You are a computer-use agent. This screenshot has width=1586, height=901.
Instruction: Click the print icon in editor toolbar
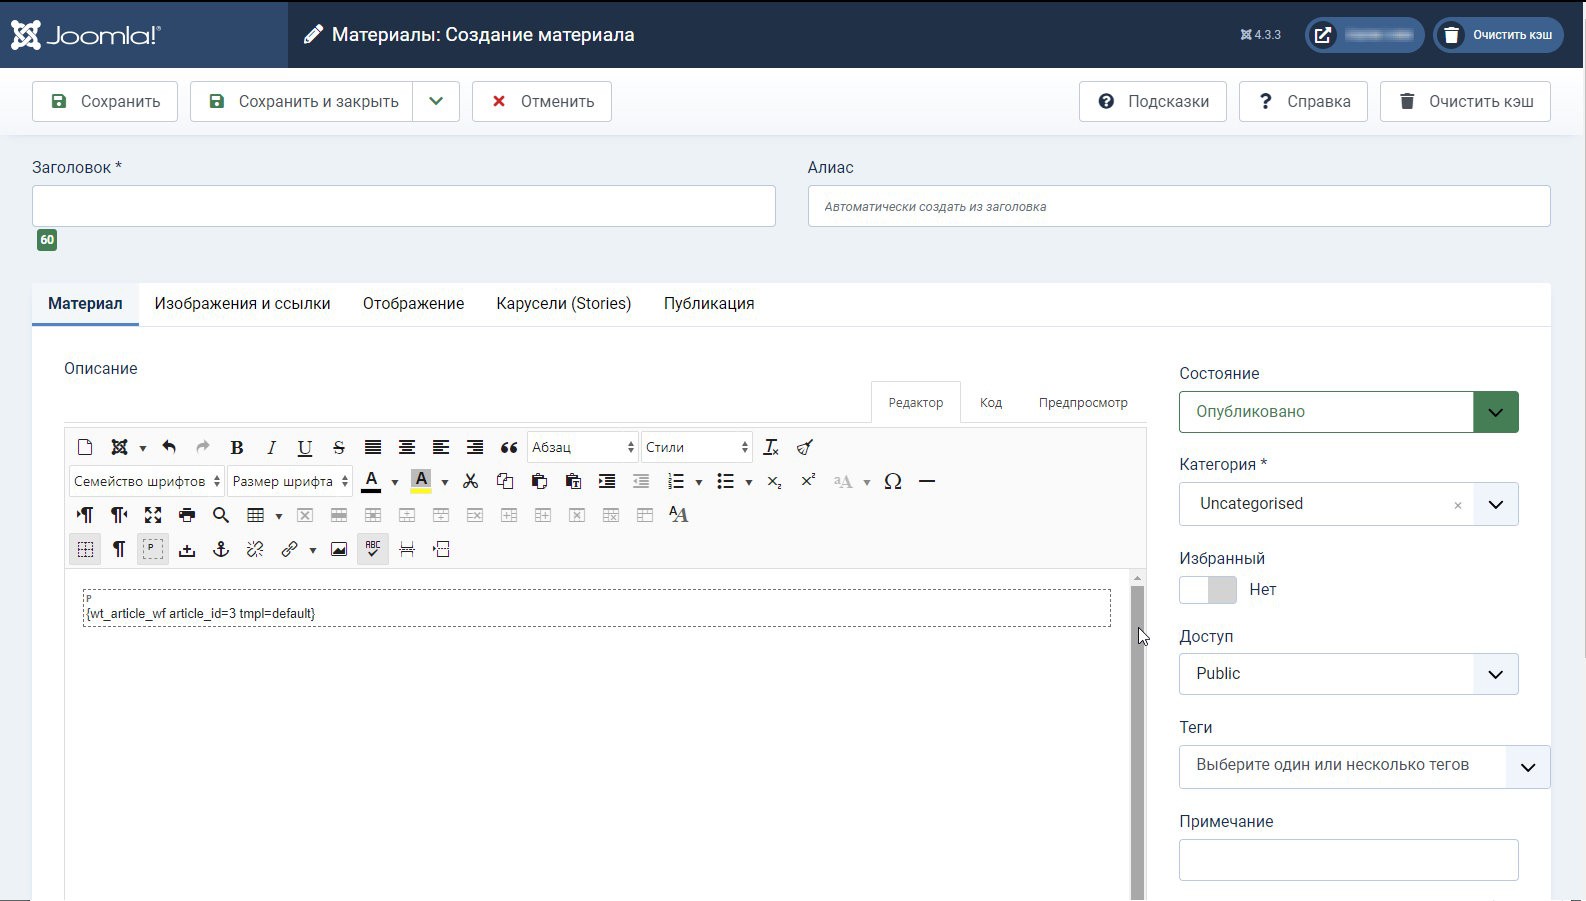(187, 515)
